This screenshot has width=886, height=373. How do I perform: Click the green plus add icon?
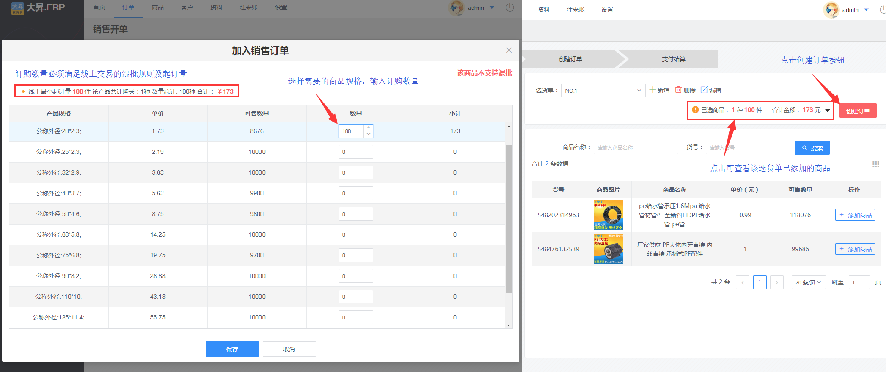(653, 90)
